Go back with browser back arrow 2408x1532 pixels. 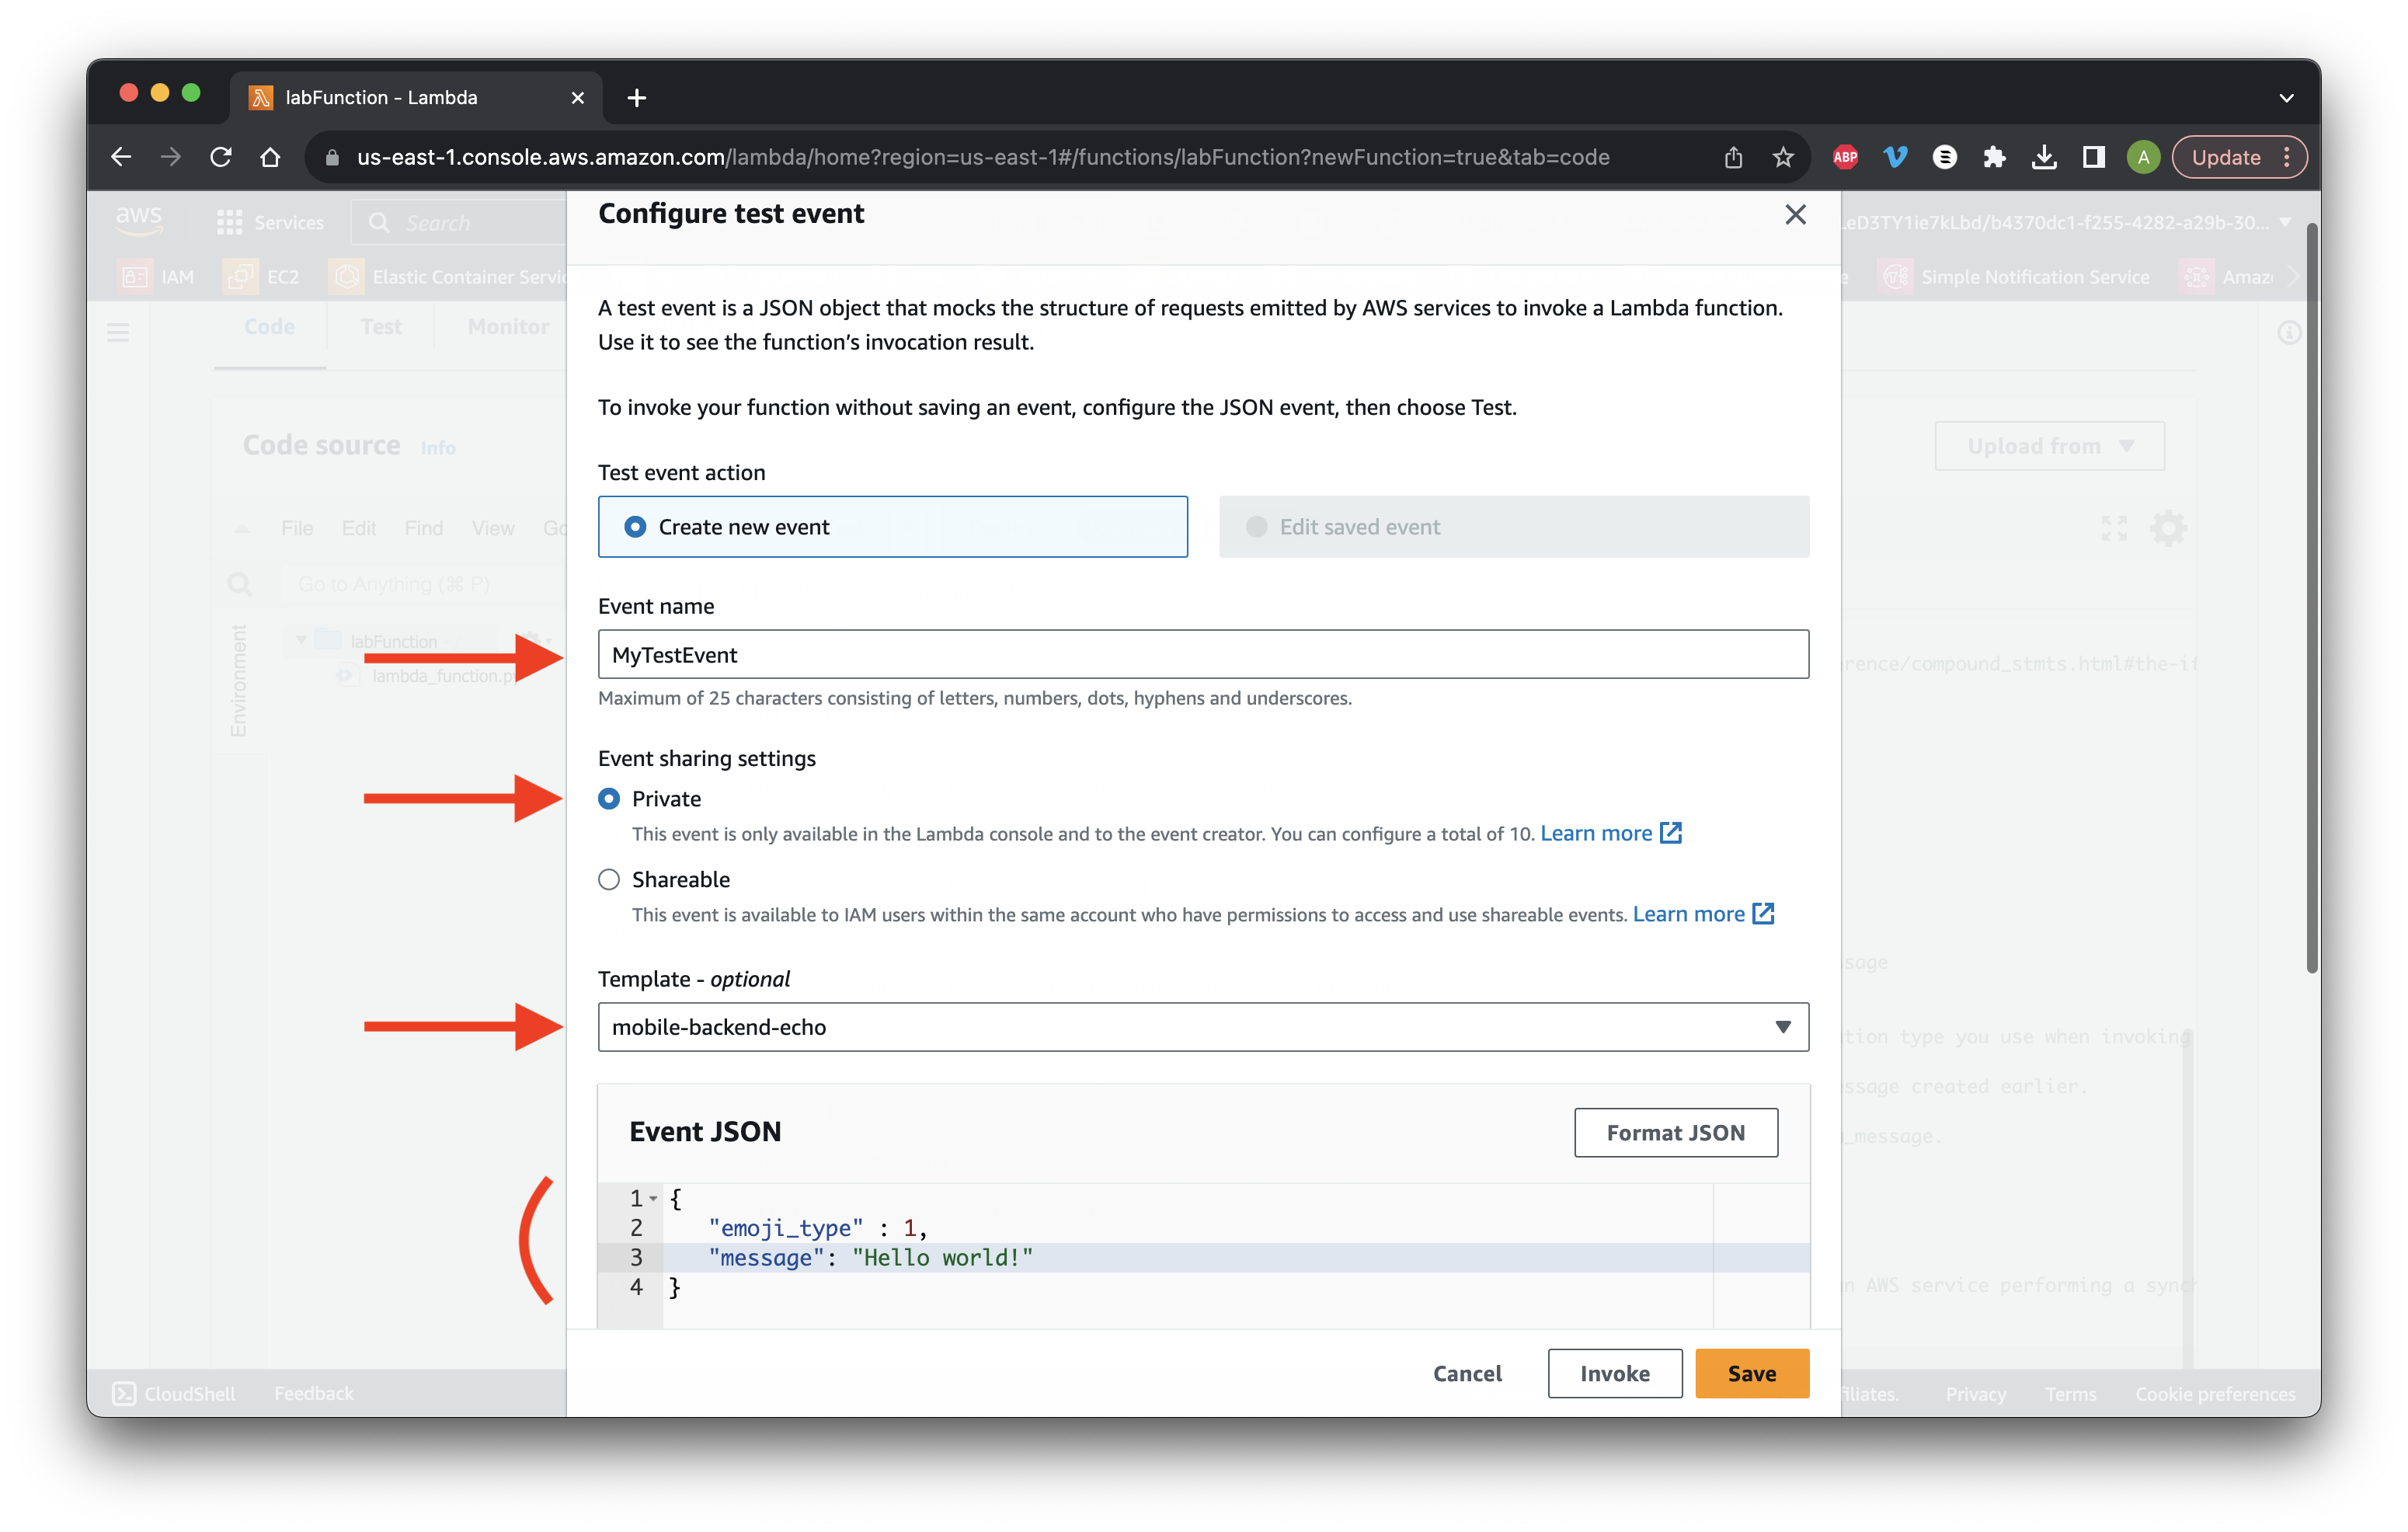click(x=121, y=157)
